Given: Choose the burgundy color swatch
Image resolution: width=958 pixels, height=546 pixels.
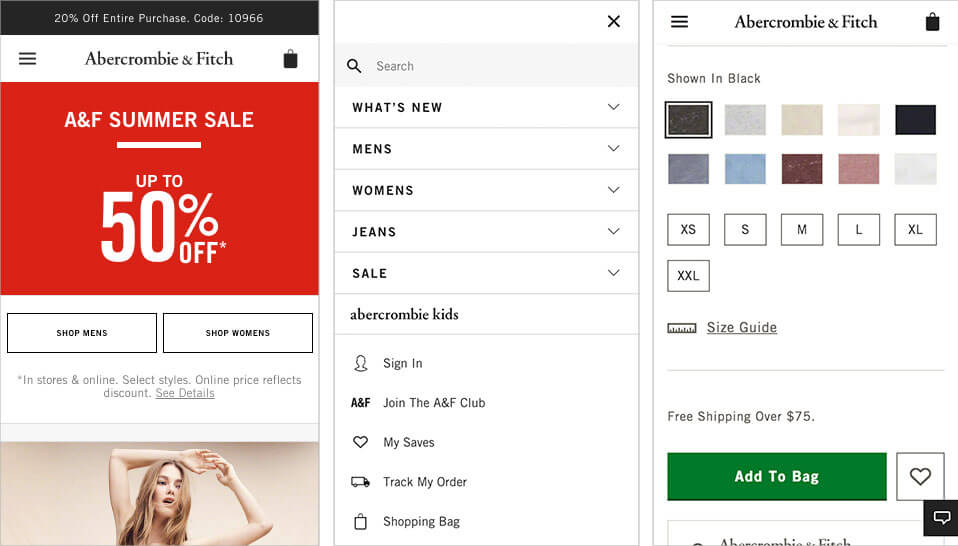Looking at the screenshot, I should 802,169.
